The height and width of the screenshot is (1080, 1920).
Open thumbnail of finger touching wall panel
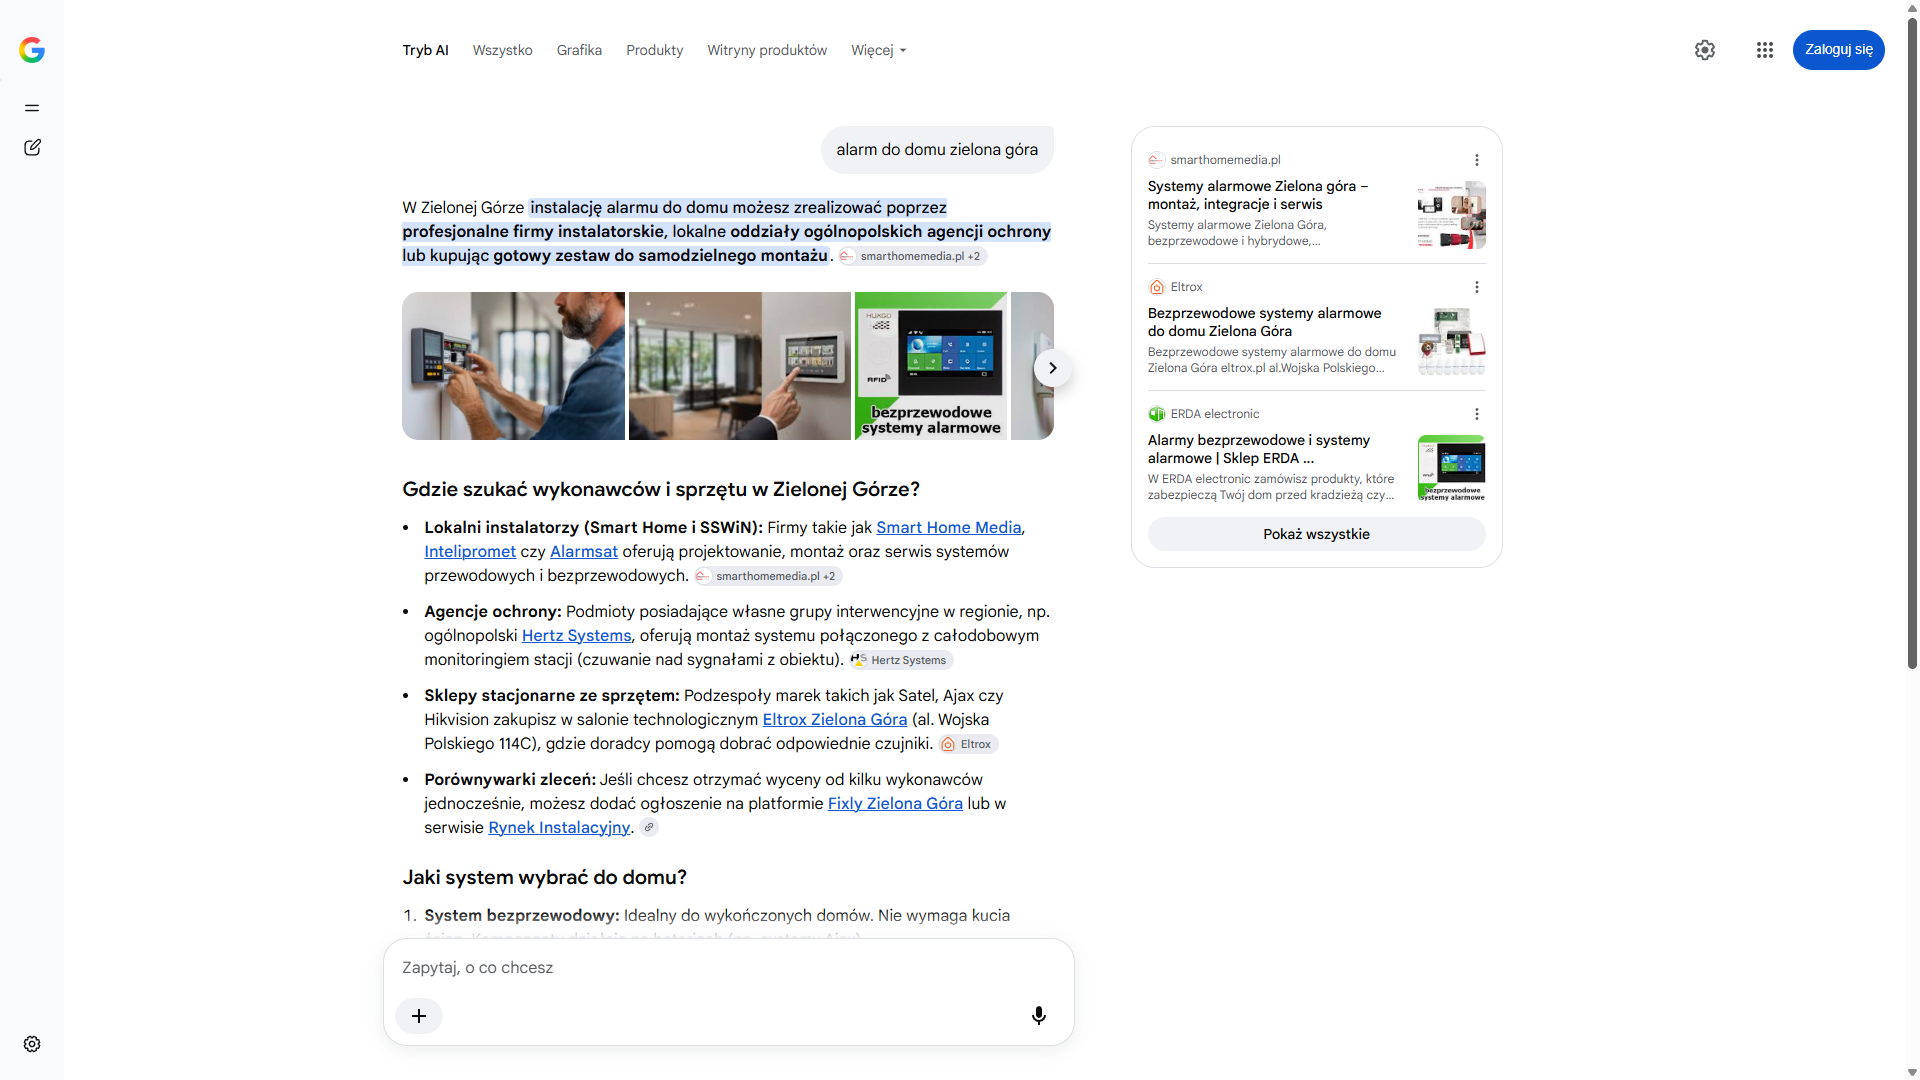[739, 366]
